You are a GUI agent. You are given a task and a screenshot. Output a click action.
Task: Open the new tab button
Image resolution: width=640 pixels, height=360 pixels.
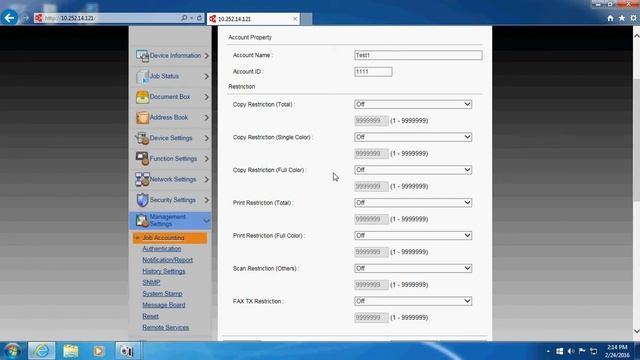click(307, 19)
